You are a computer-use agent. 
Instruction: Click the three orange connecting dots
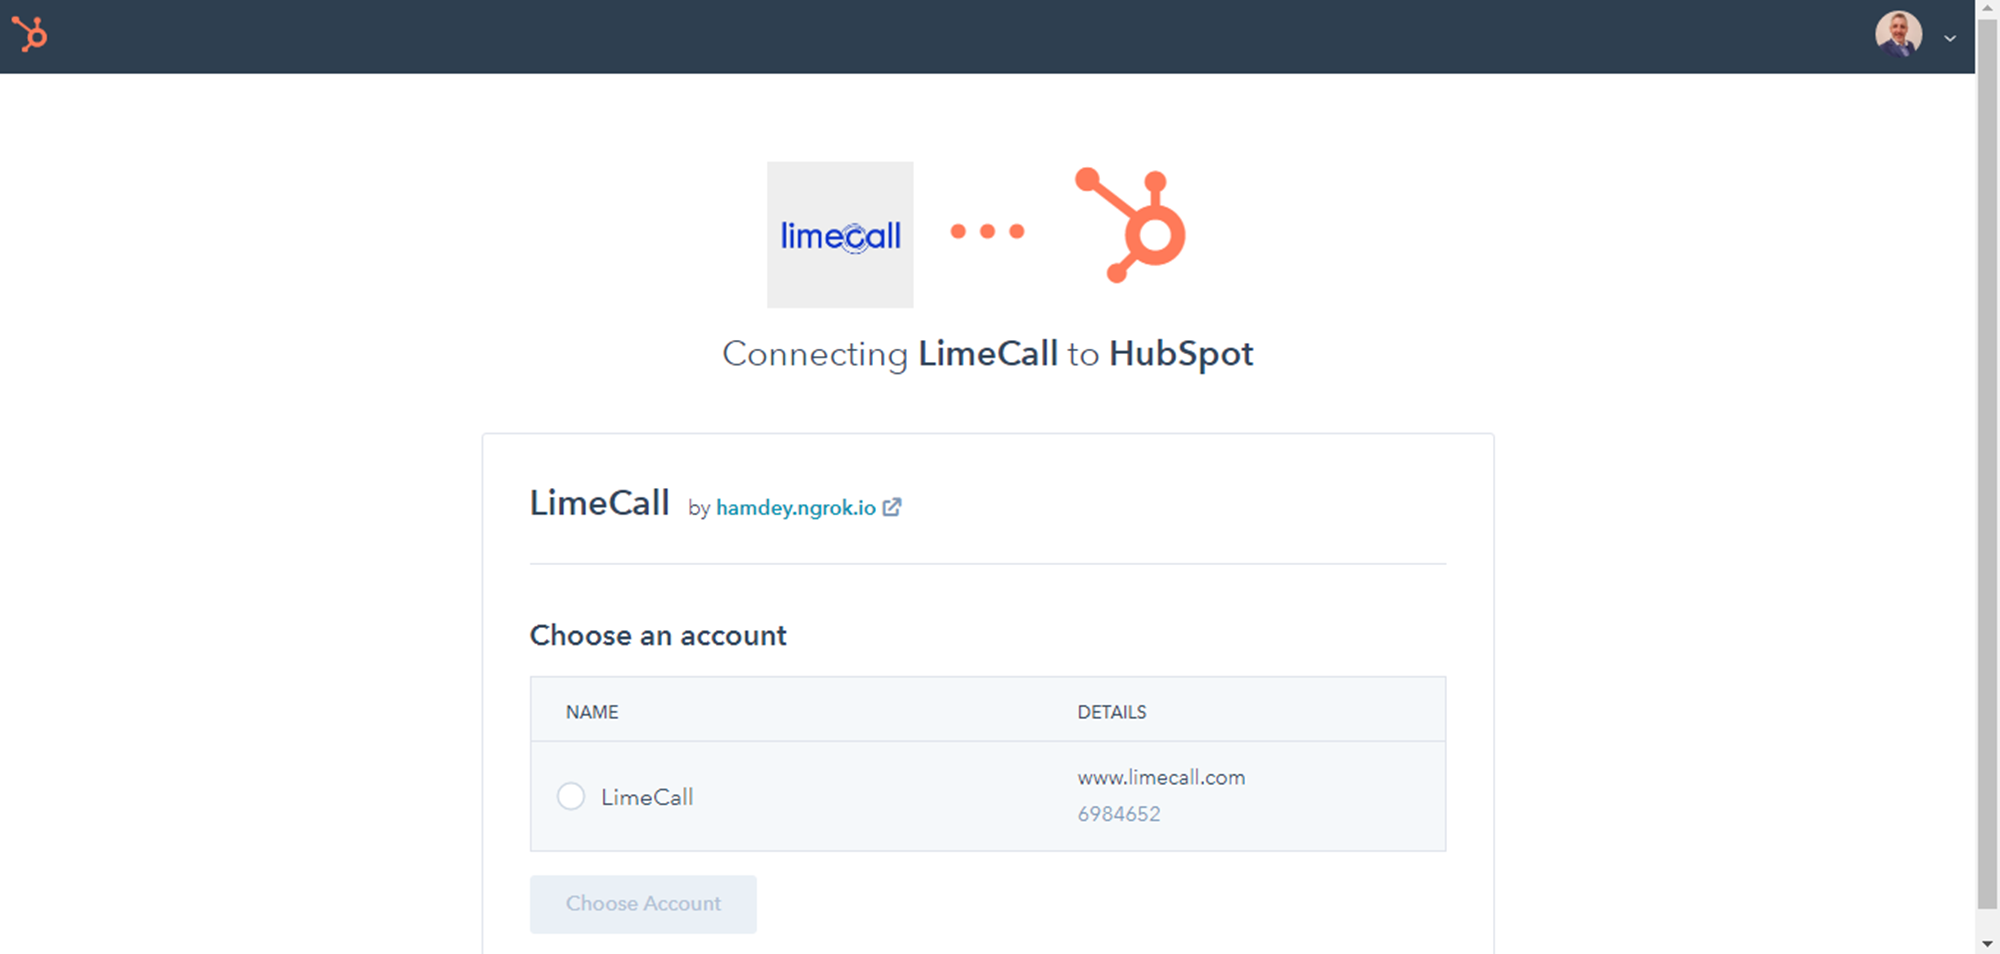coord(987,232)
